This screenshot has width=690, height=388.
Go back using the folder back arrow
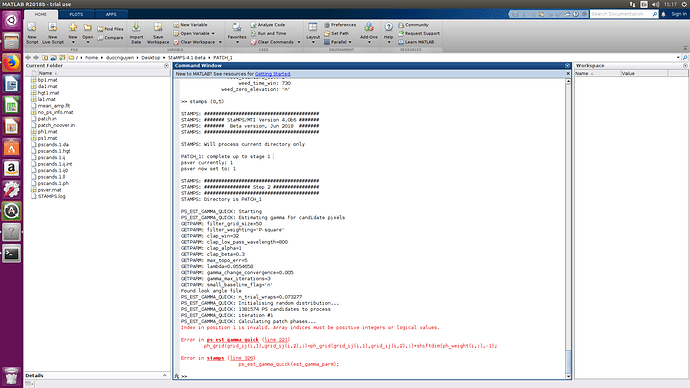(28, 58)
